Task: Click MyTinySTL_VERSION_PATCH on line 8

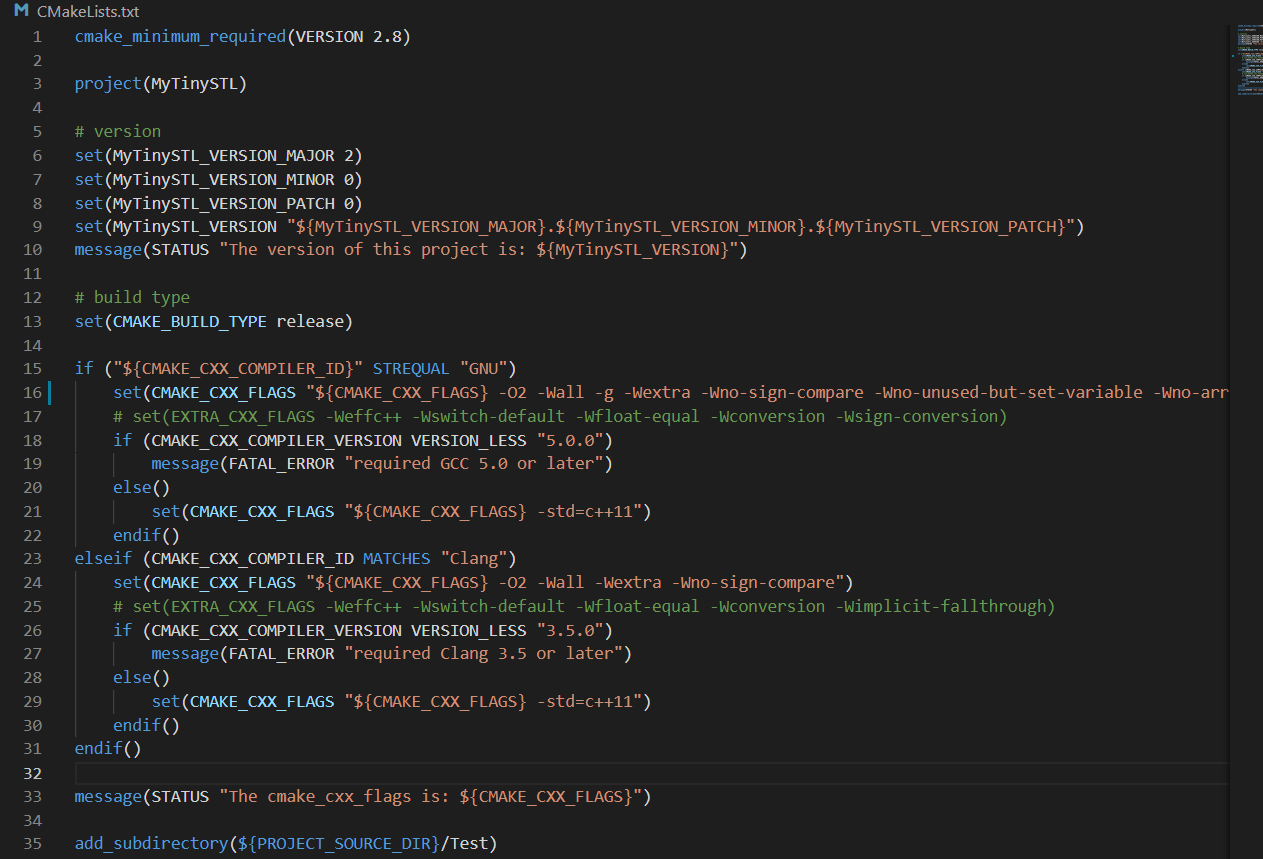Action: tap(223, 203)
